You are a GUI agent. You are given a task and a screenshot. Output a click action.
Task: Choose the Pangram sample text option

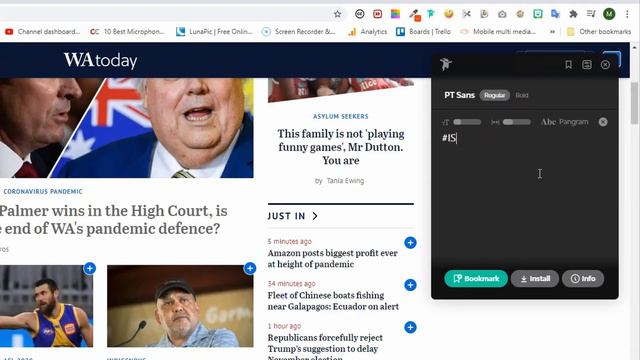(x=565, y=122)
